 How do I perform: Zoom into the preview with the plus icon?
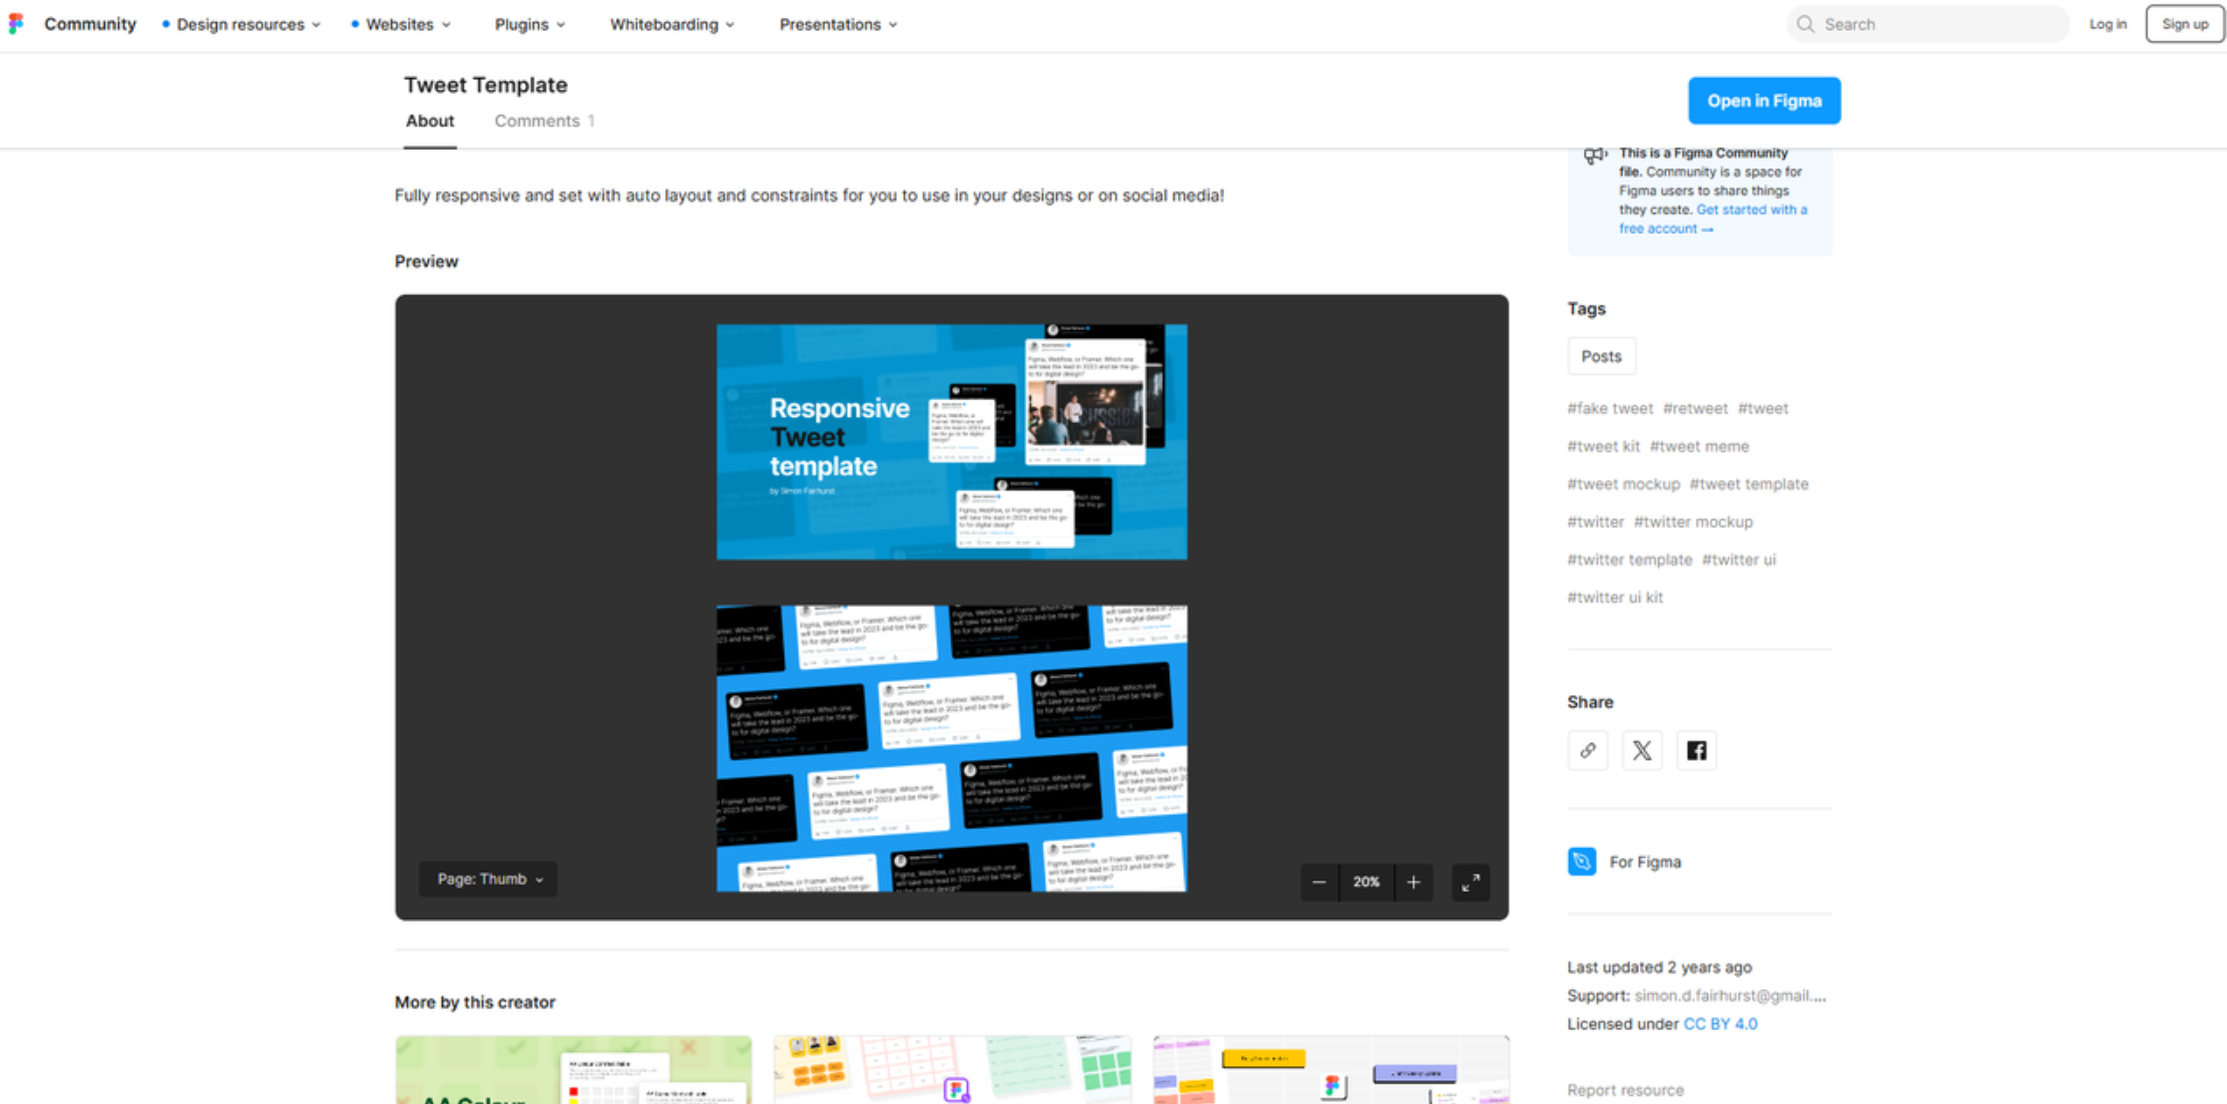coord(1414,882)
